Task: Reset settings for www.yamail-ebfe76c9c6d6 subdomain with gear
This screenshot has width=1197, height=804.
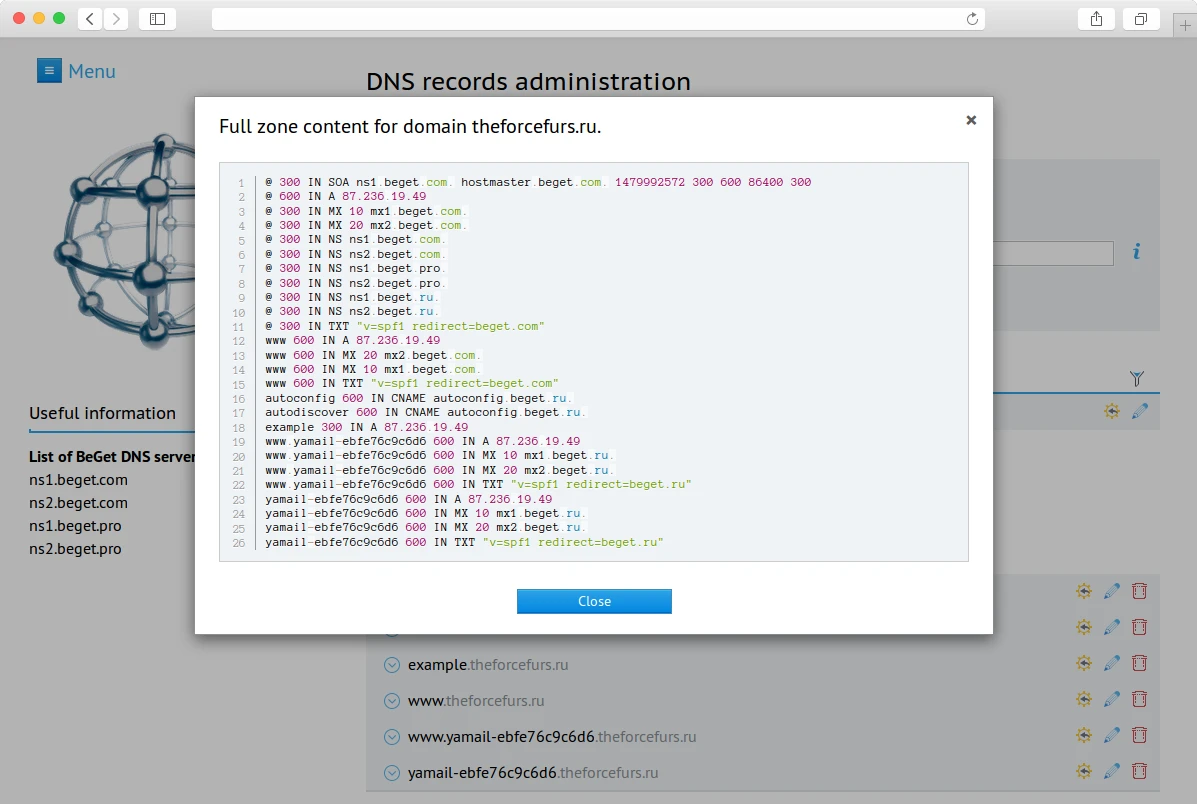Action: point(1083,735)
